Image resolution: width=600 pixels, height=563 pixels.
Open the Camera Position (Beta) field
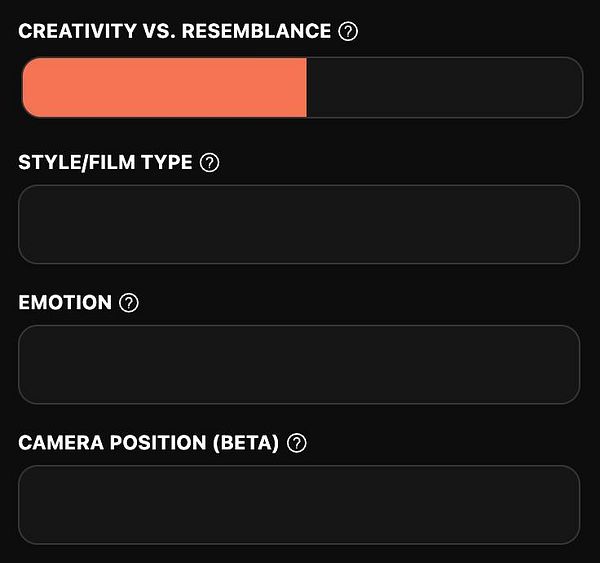click(x=299, y=504)
